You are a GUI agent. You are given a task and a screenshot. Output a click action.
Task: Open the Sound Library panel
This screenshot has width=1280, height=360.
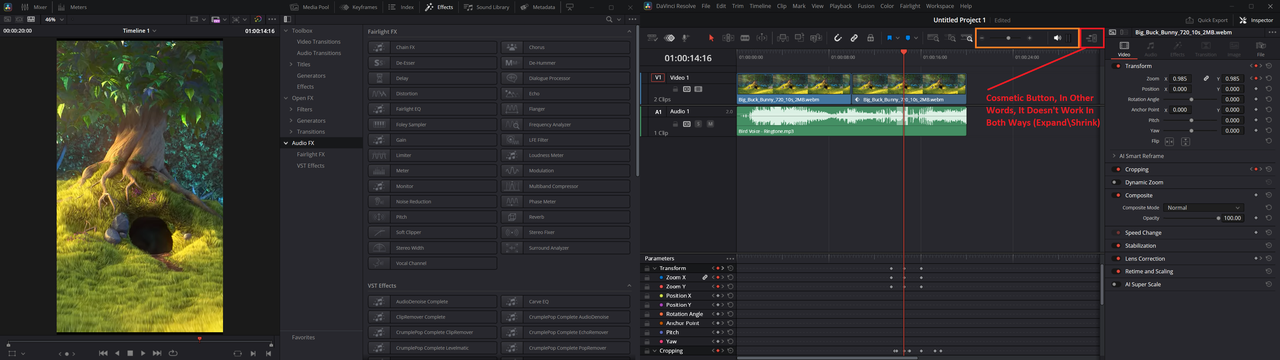[x=487, y=7]
